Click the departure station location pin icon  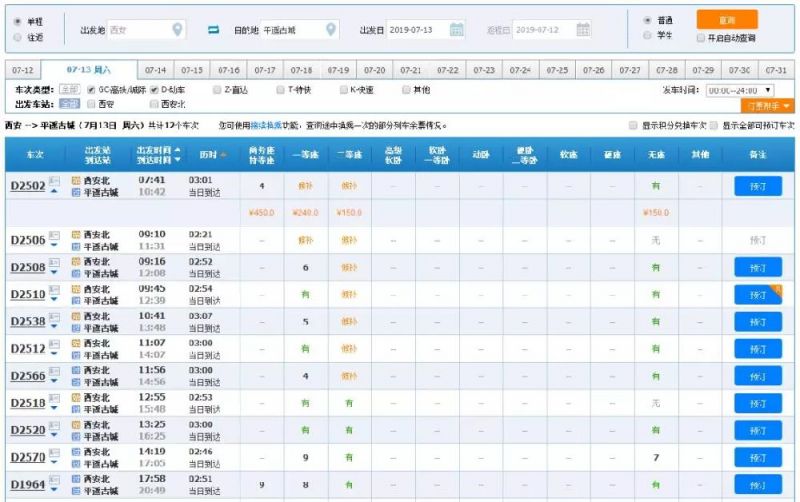pyautogui.click(x=177, y=30)
